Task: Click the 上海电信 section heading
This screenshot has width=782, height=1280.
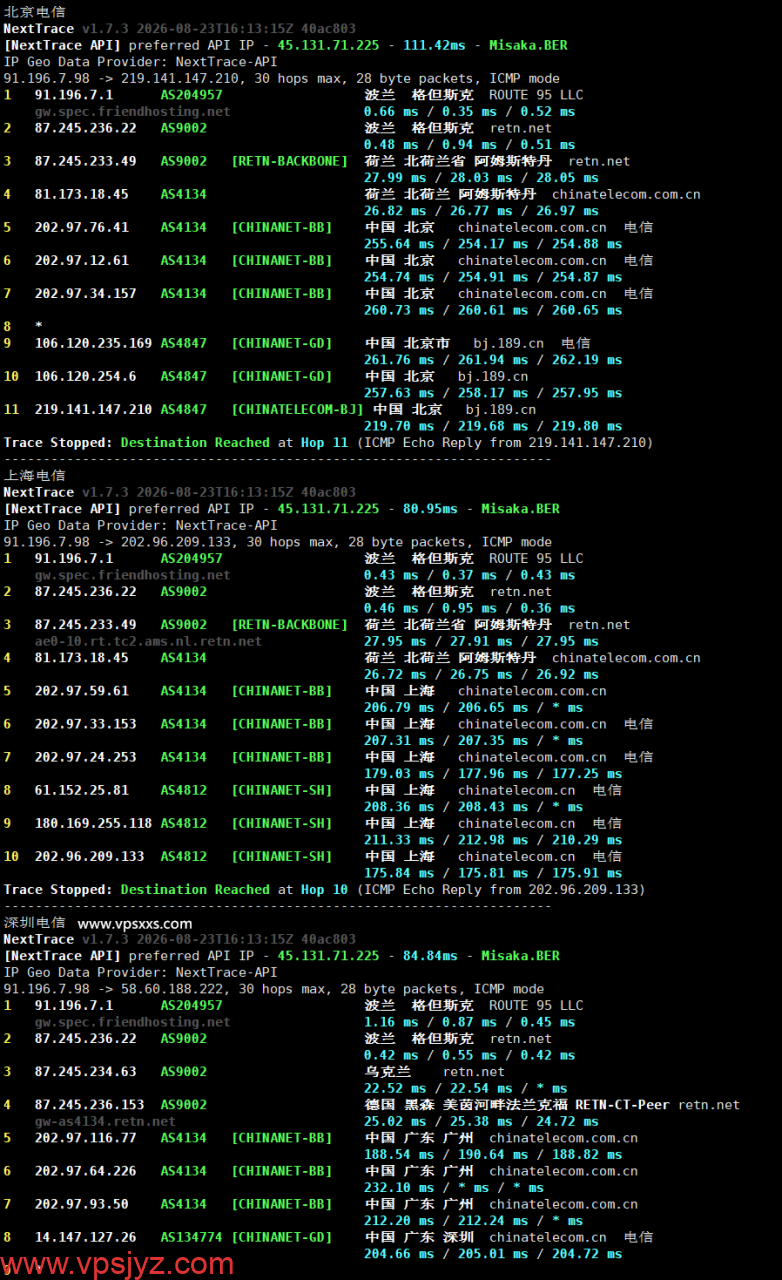Action: pos(35,476)
